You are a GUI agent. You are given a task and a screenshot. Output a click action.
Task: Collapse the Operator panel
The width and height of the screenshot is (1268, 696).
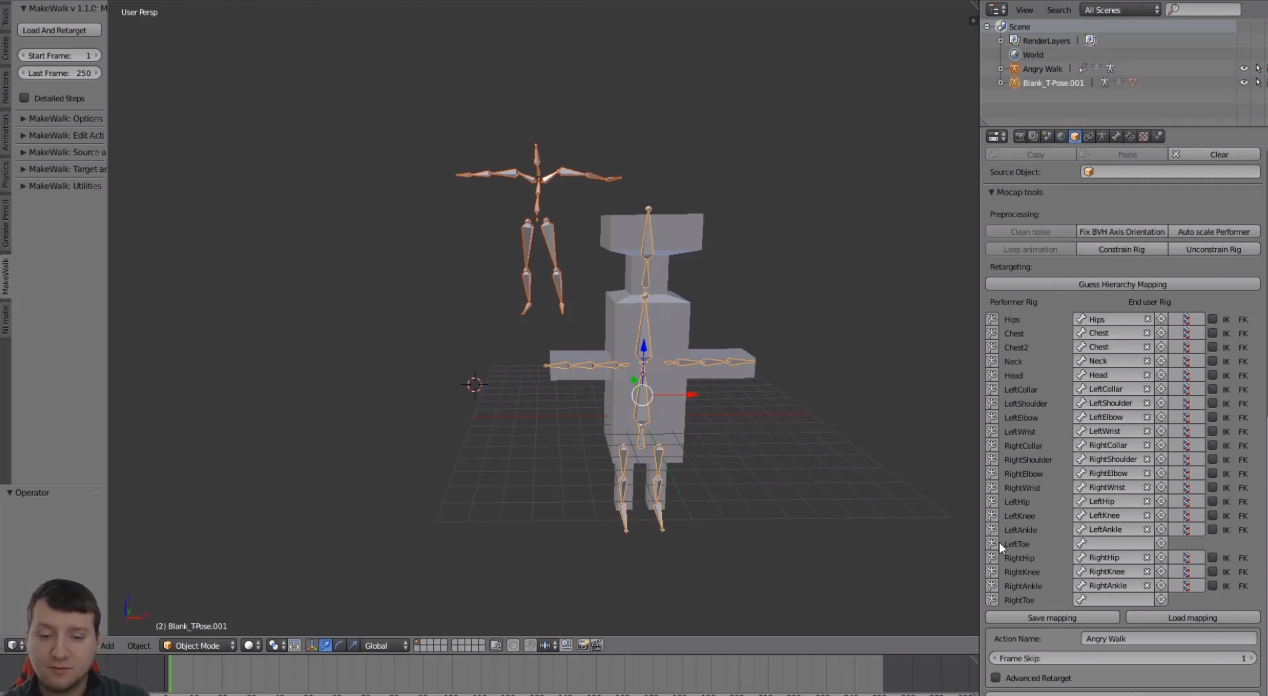[x=28, y=492]
